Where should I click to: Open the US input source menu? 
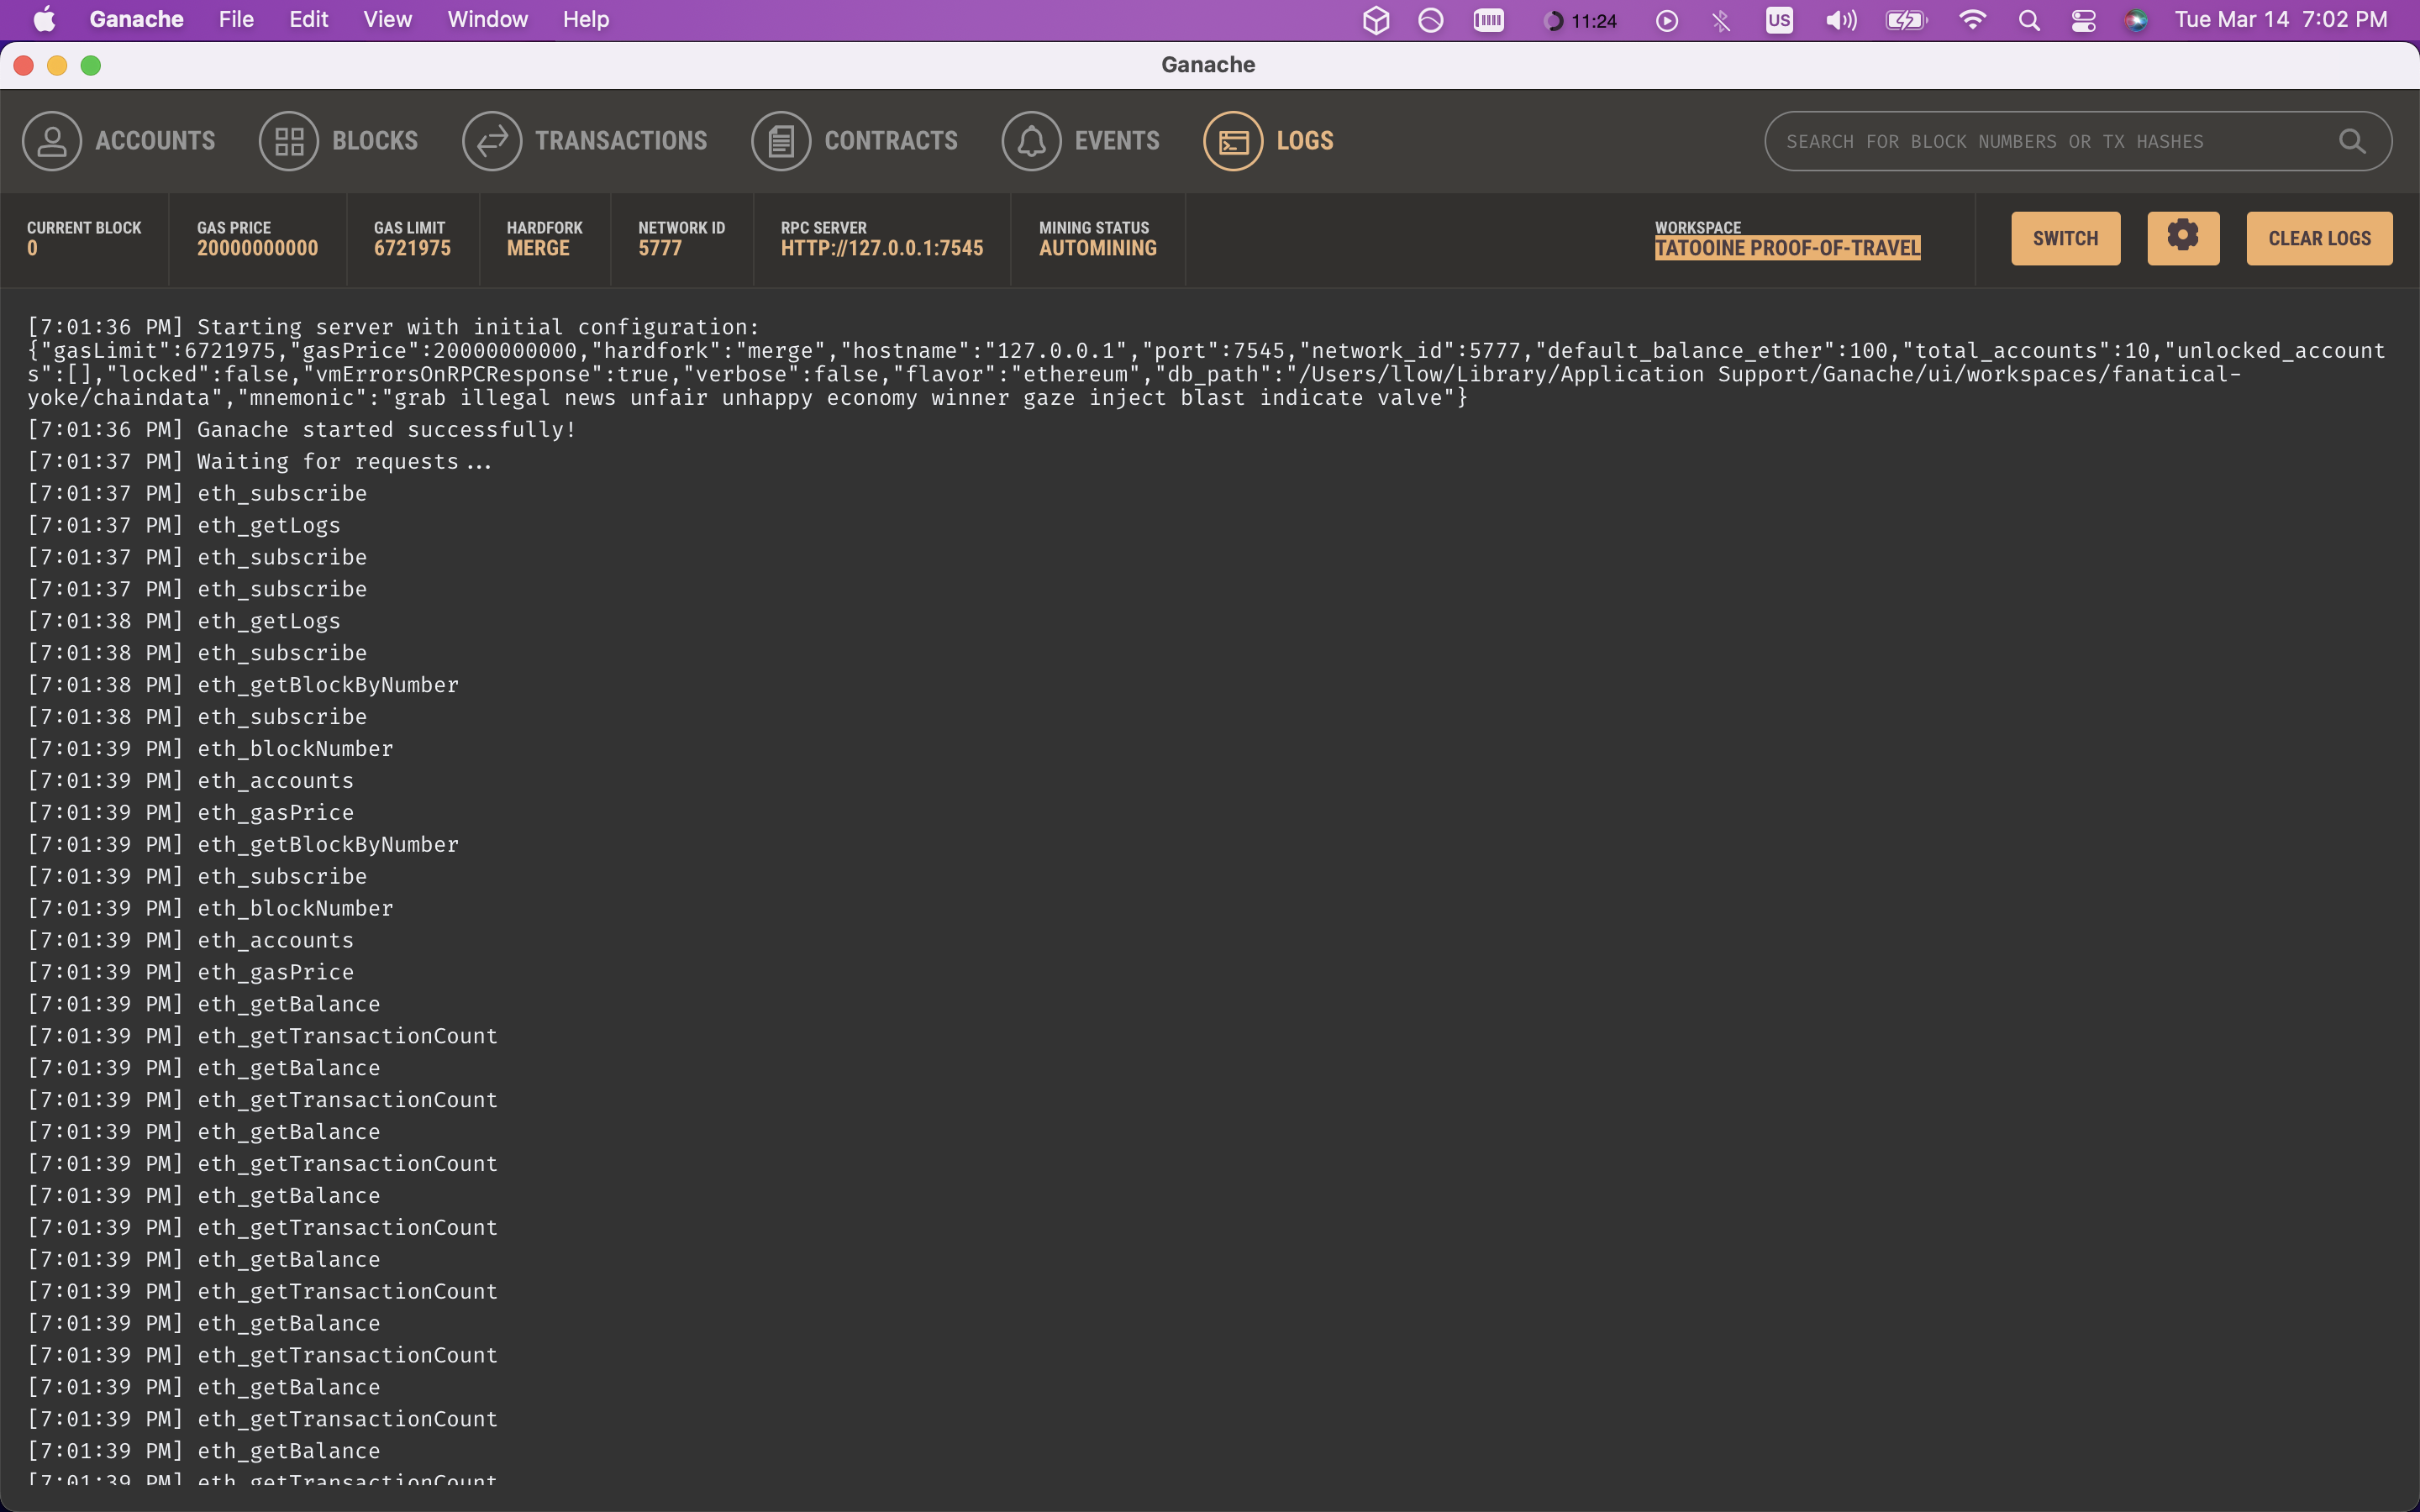tap(1779, 20)
